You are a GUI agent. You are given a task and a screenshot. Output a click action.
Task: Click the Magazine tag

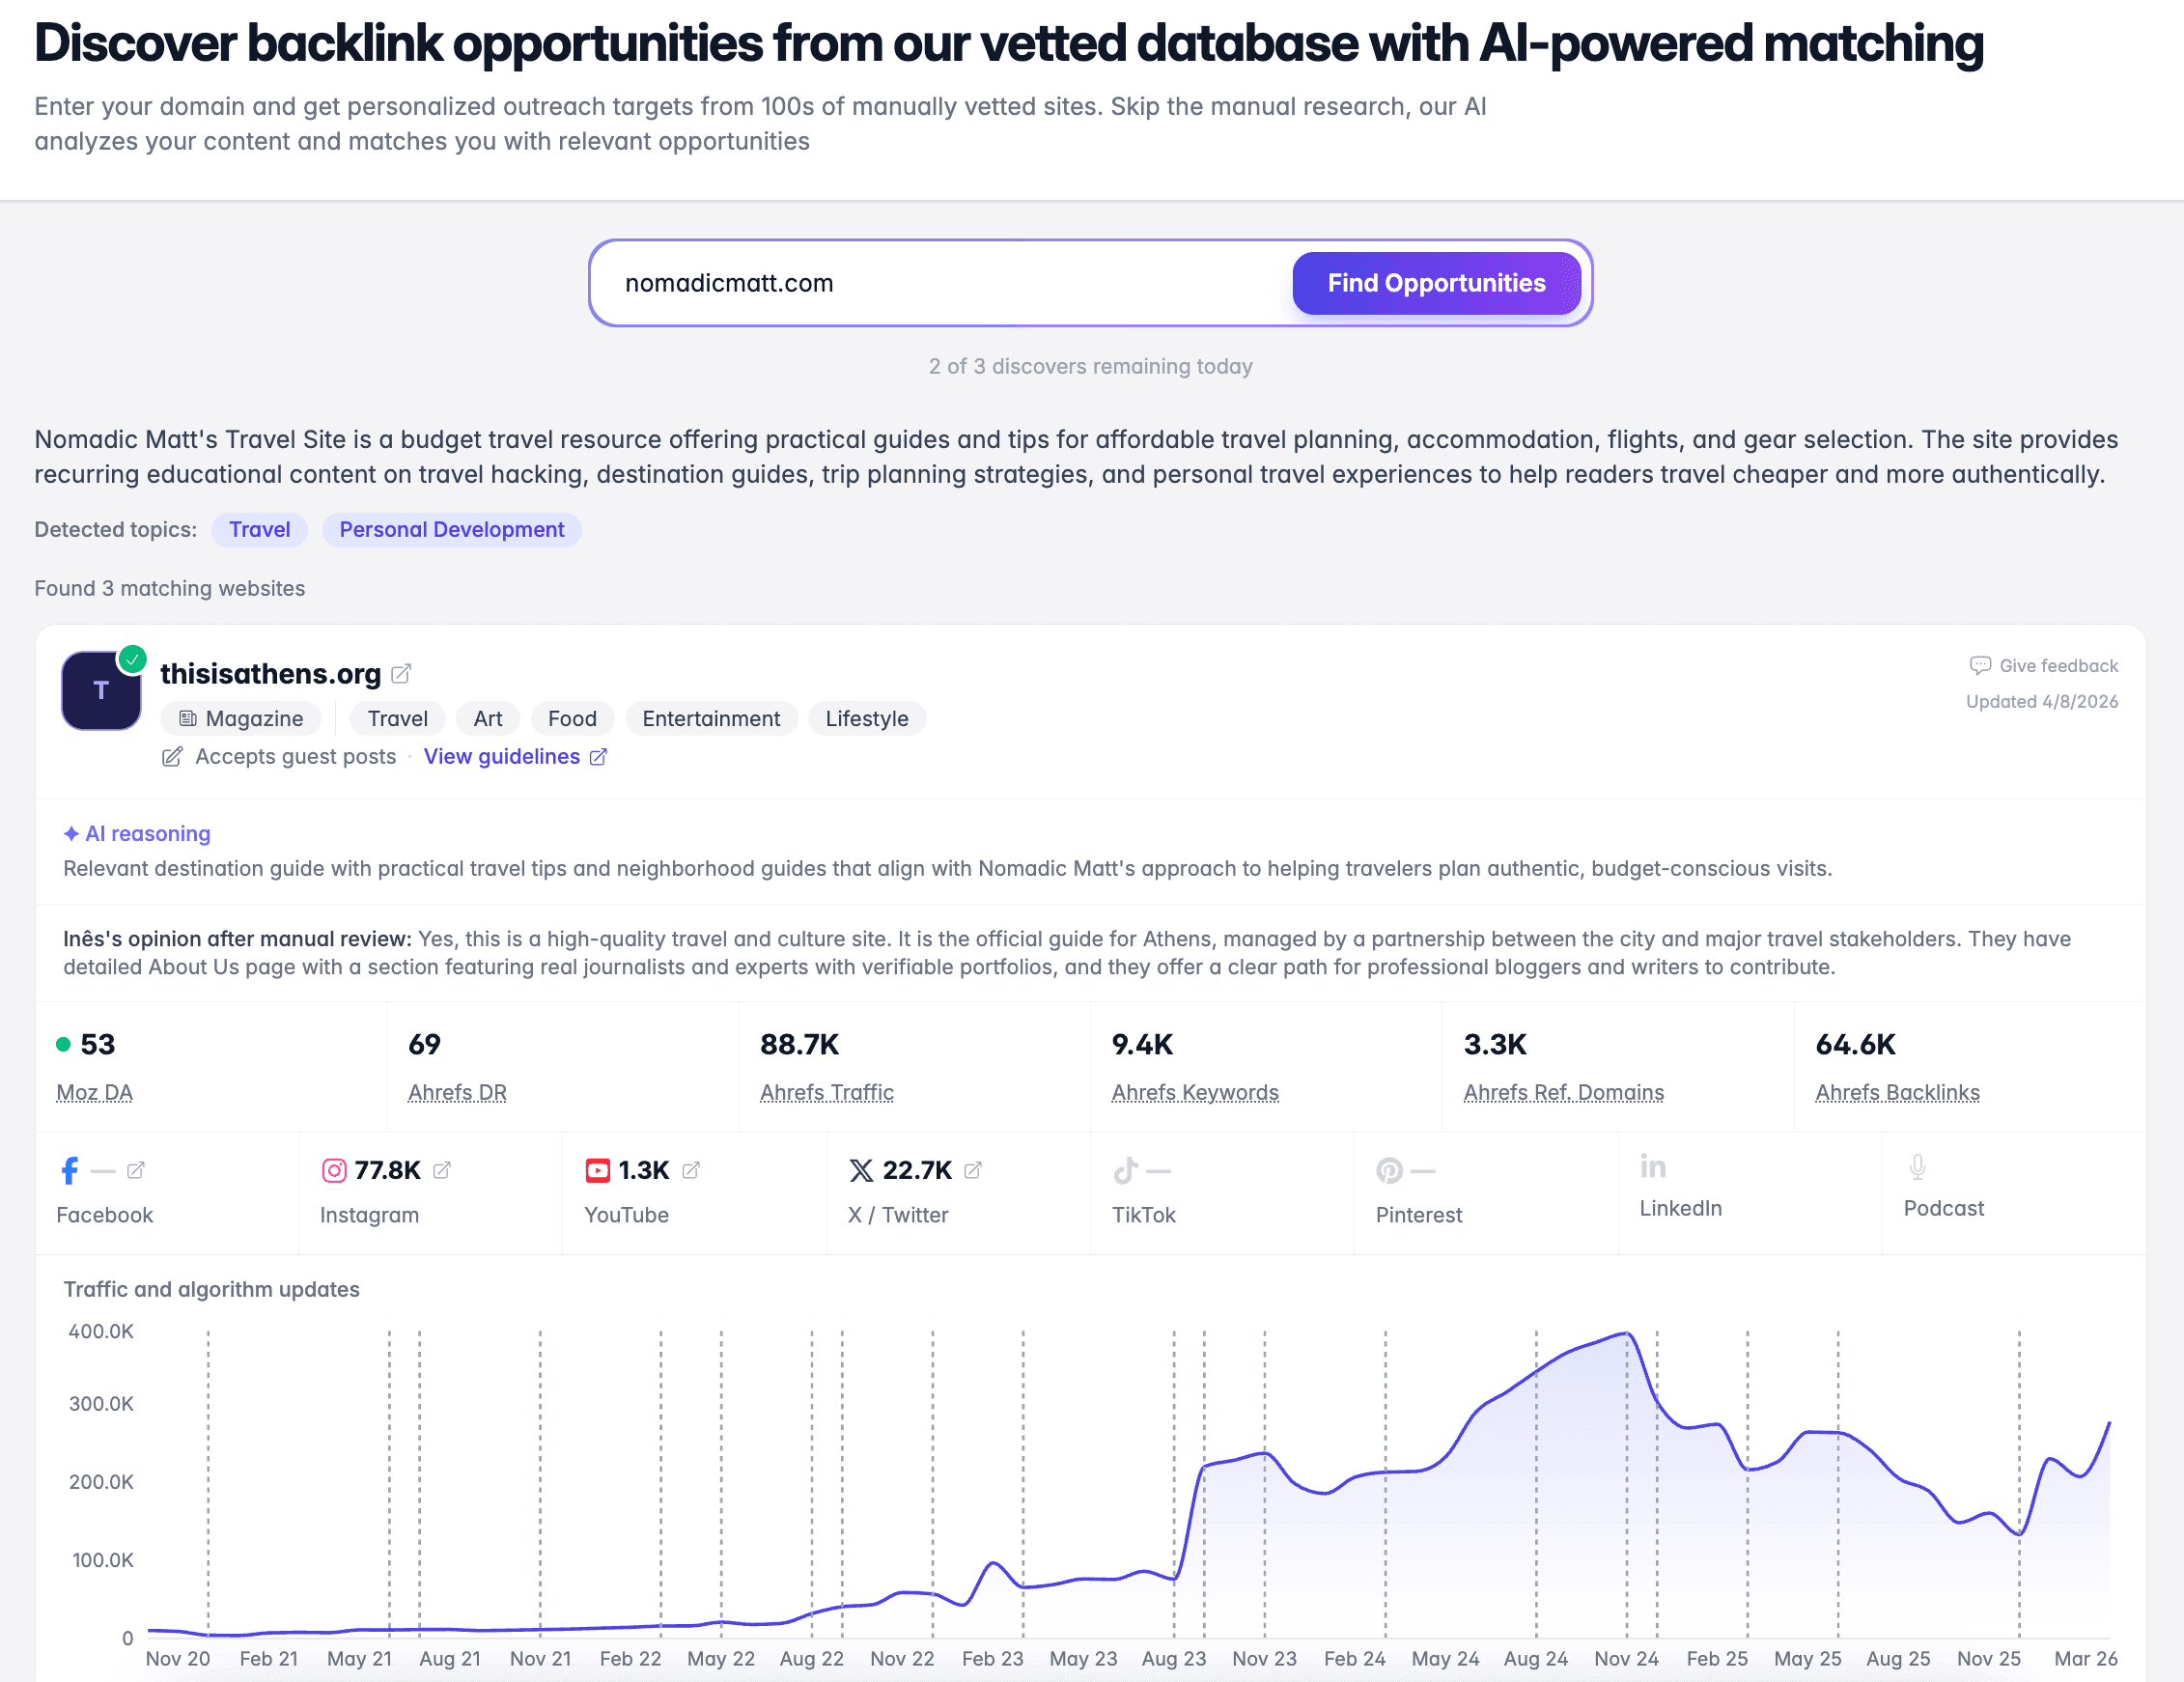[241, 719]
